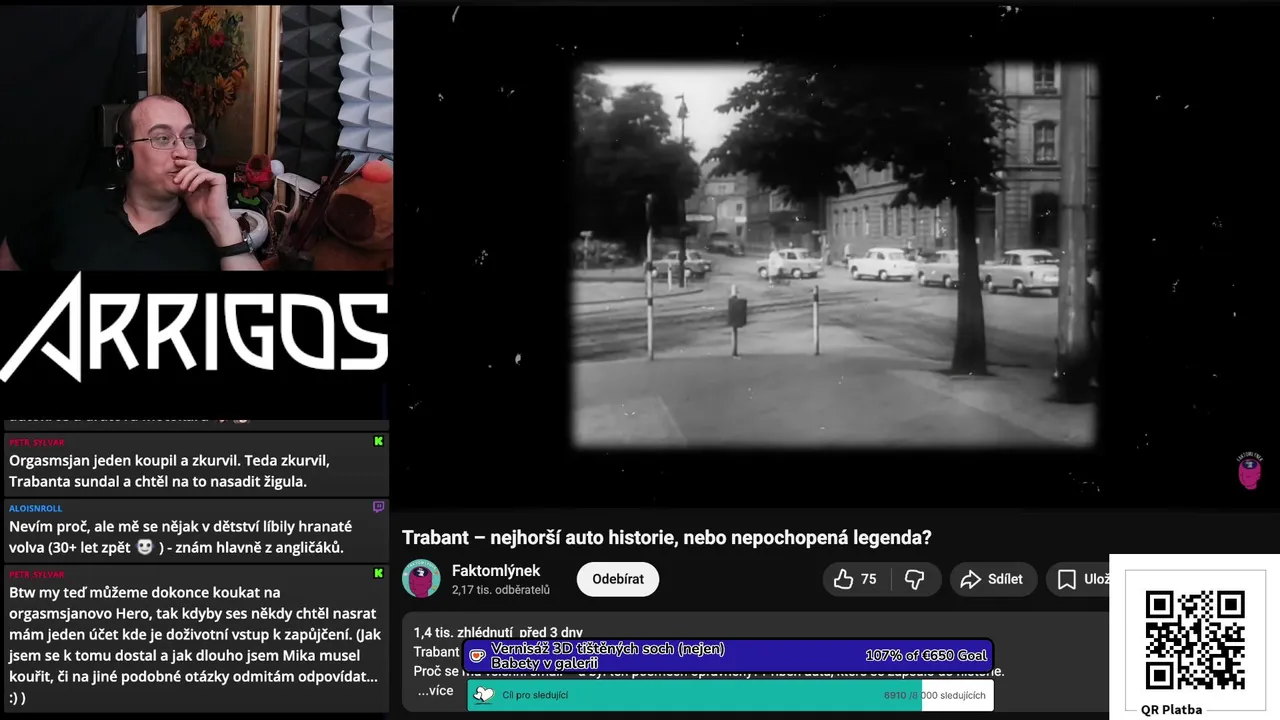
Task: Click the Vernisáž donation goal progress bar
Action: point(728,656)
